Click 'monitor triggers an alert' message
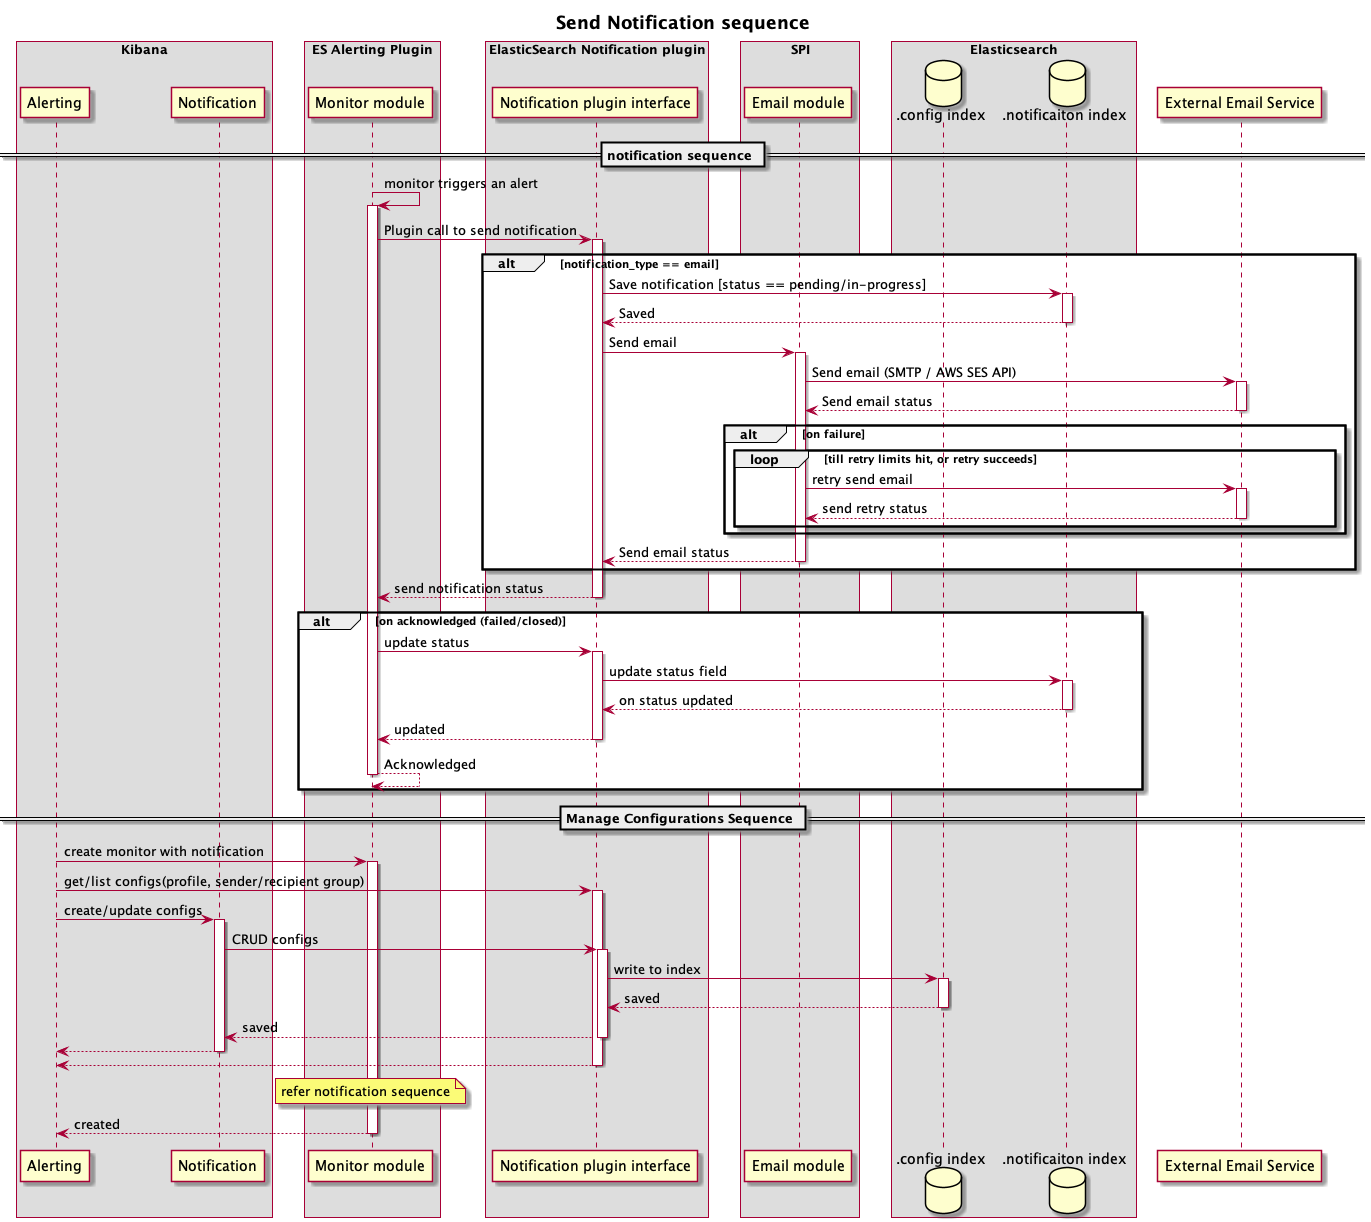The height and width of the screenshot is (1222, 1371). (461, 183)
